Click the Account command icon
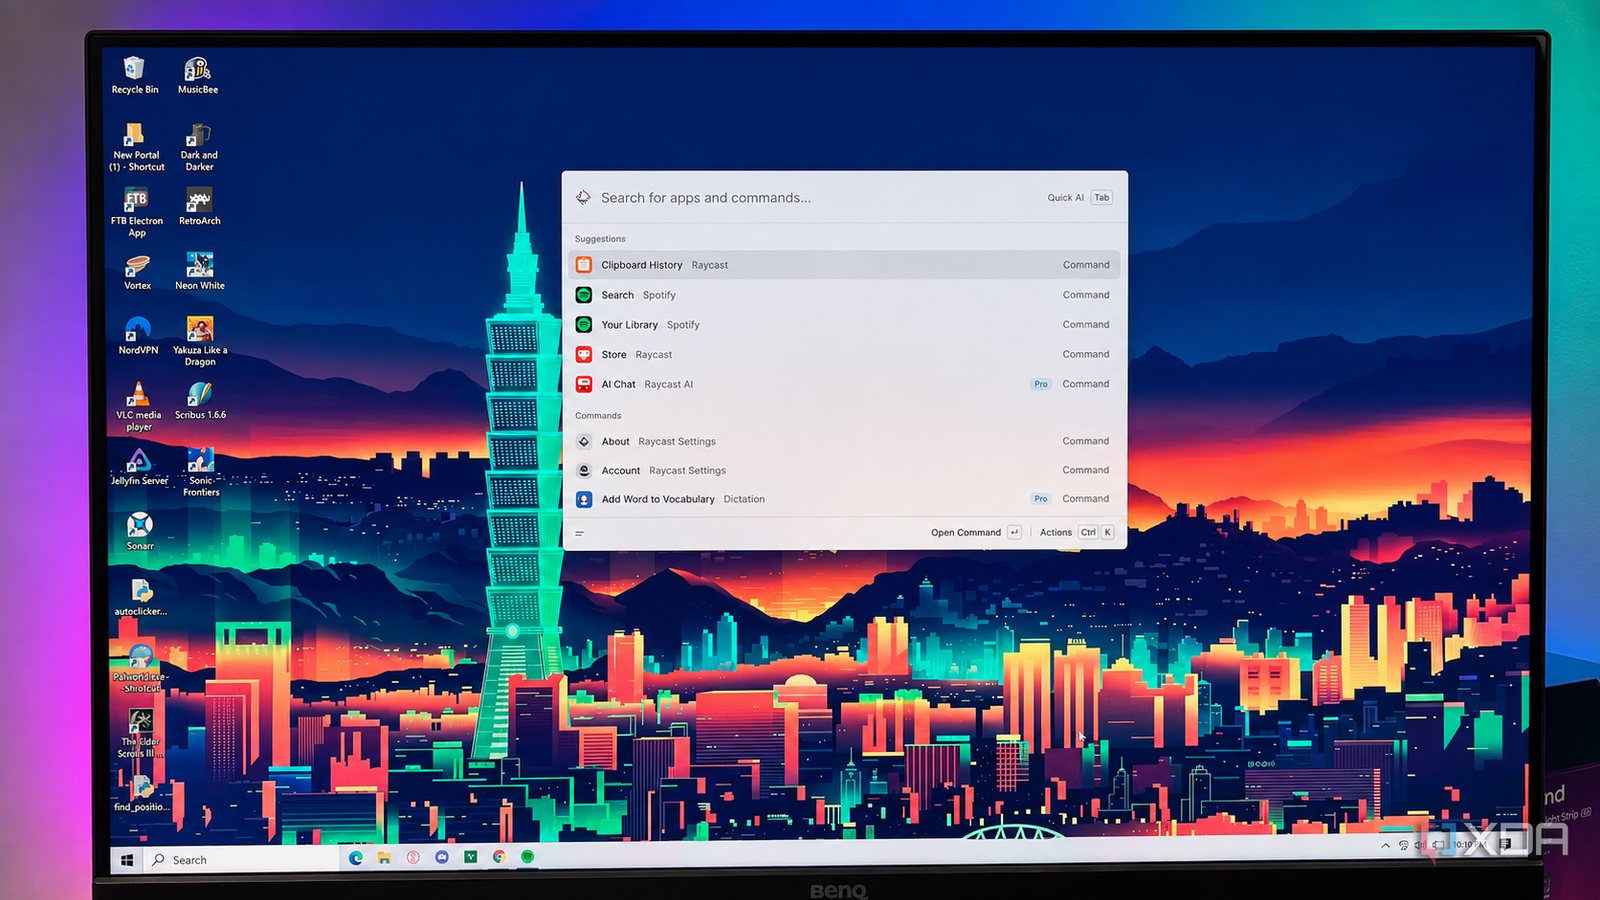Viewport: 1600px width, 900px height. 584,470
